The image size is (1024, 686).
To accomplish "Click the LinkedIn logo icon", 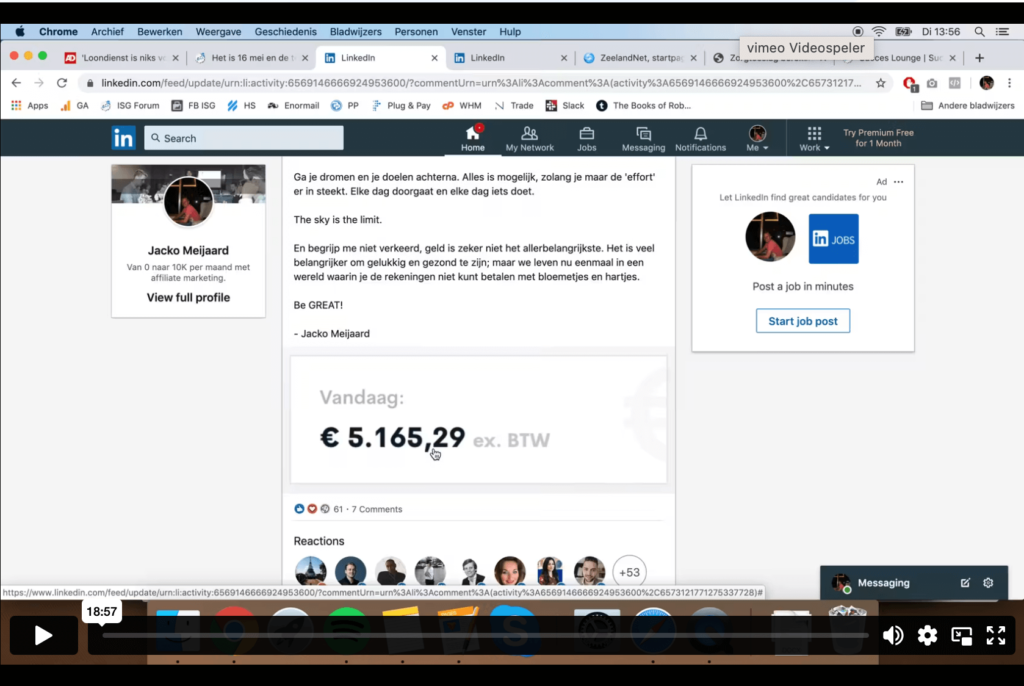I will click(123, 138).
